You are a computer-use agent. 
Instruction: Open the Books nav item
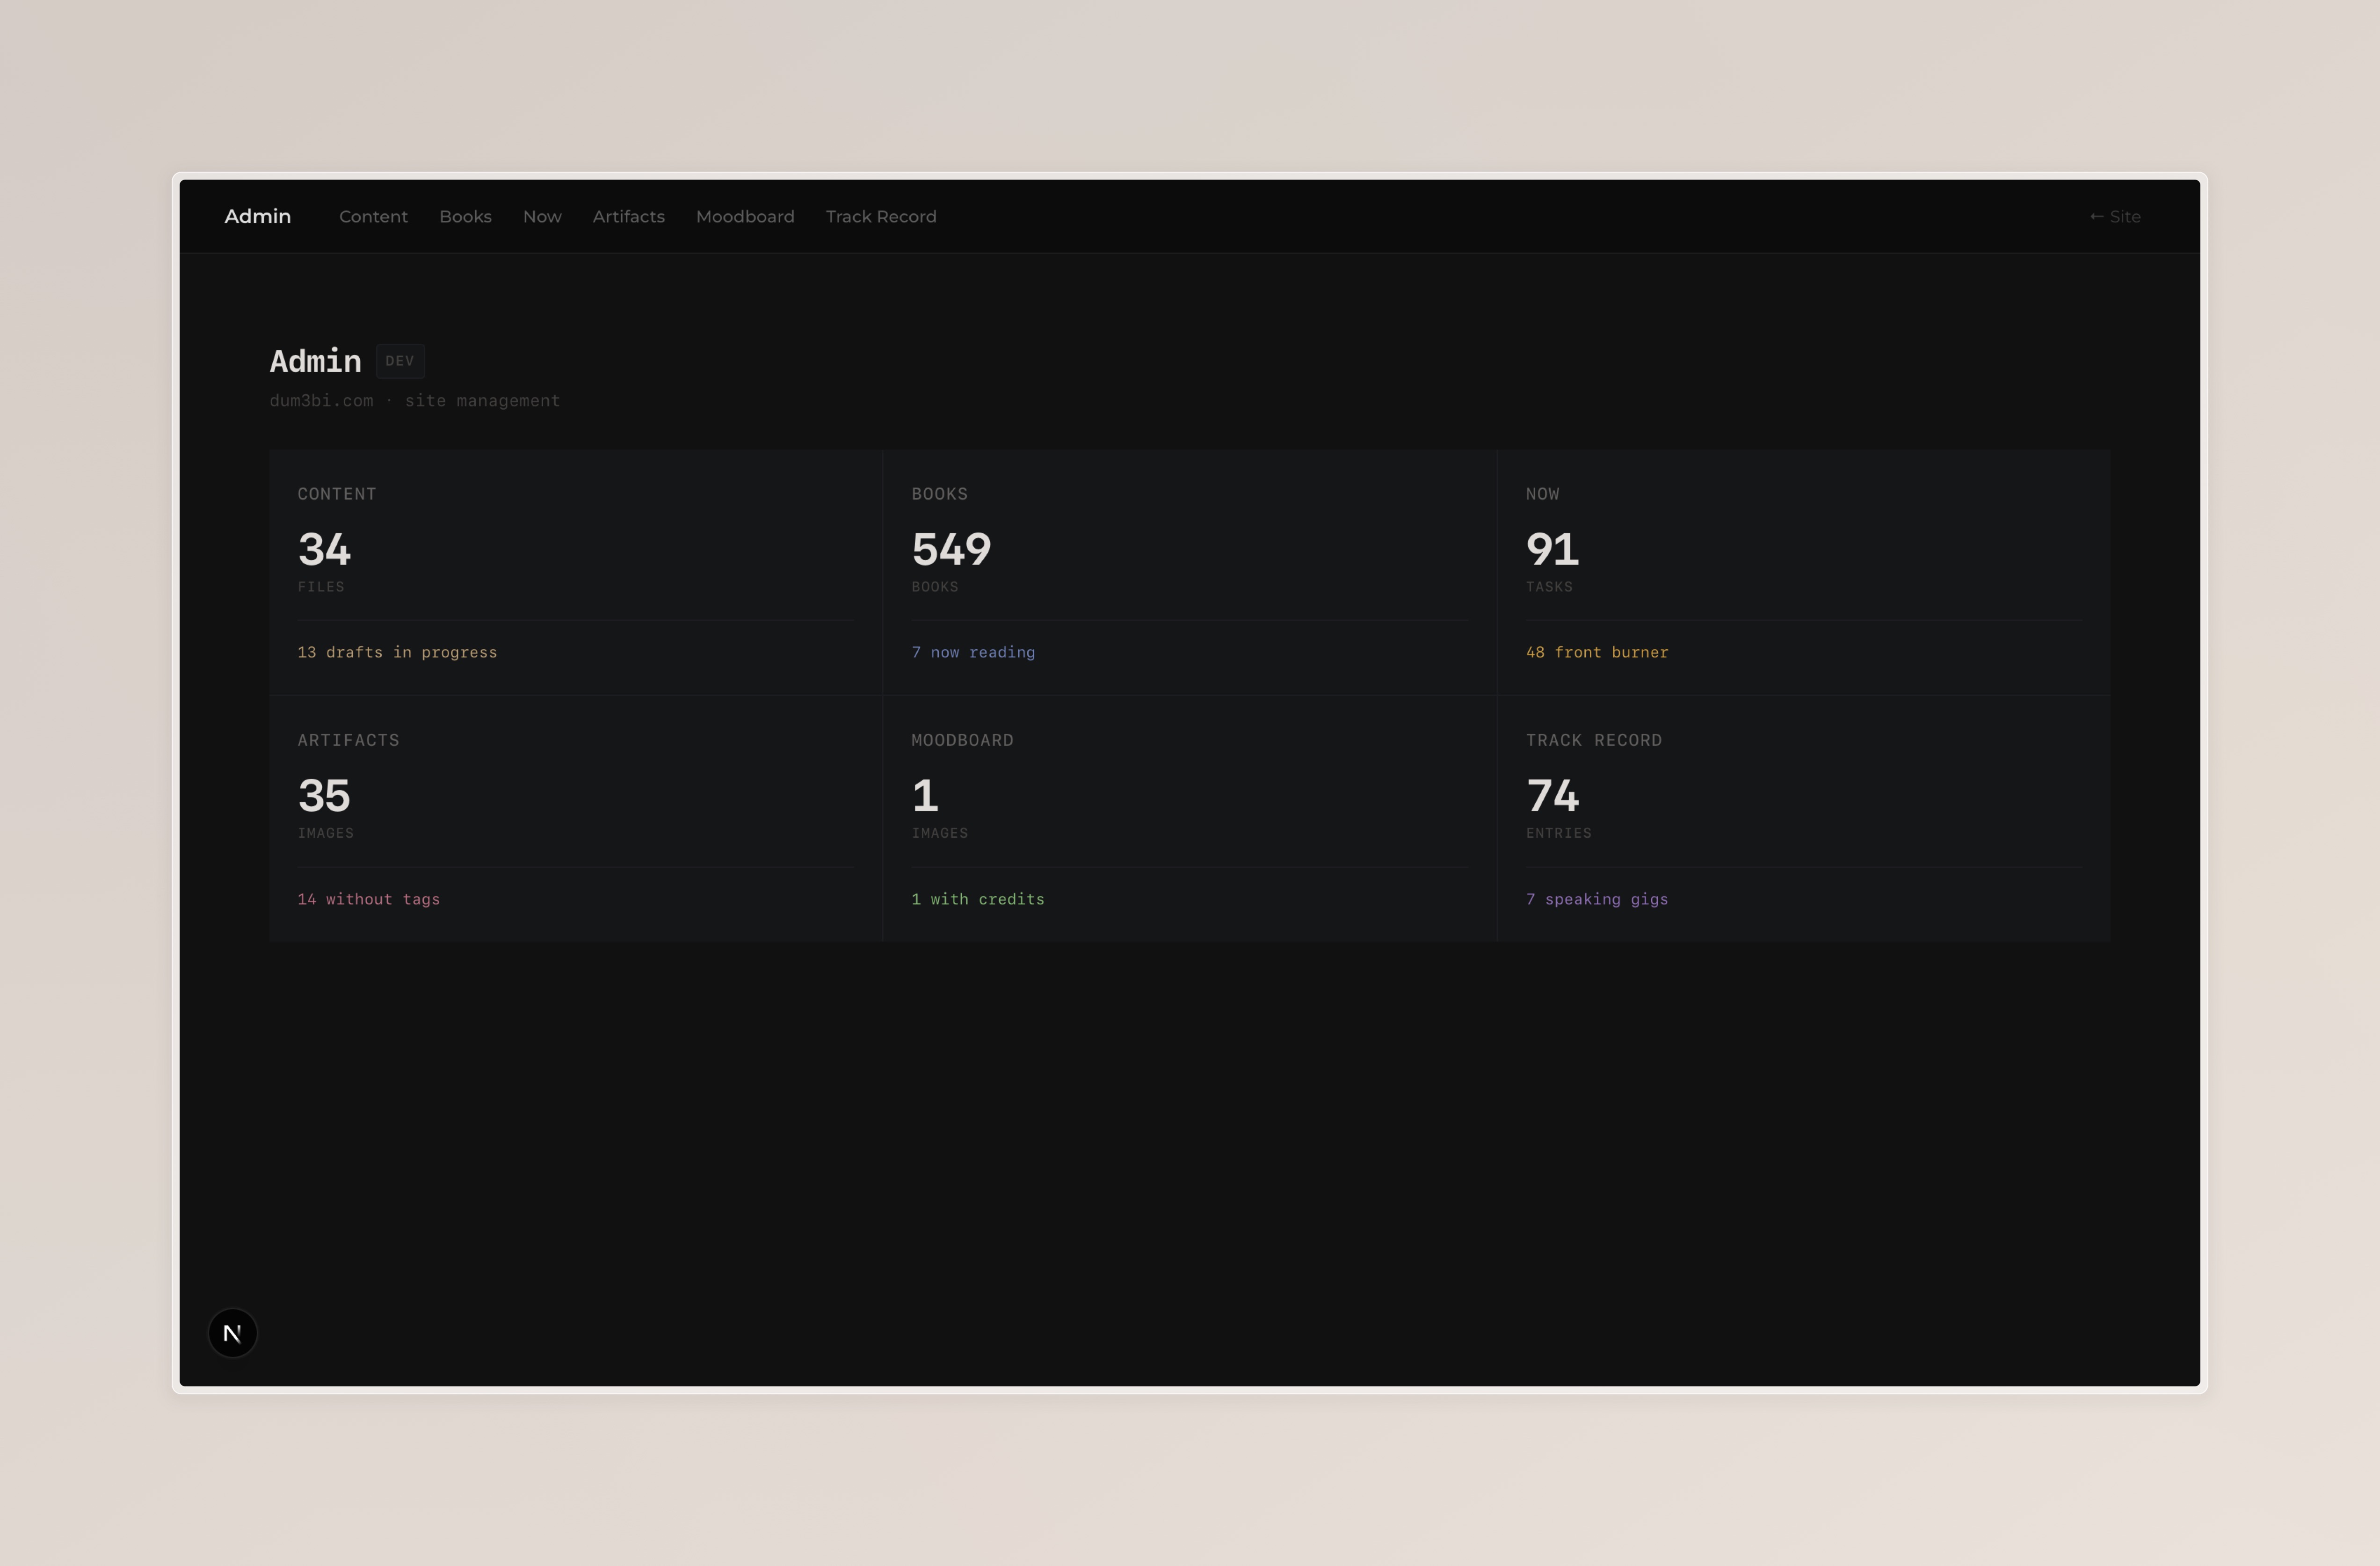[465, 217]
